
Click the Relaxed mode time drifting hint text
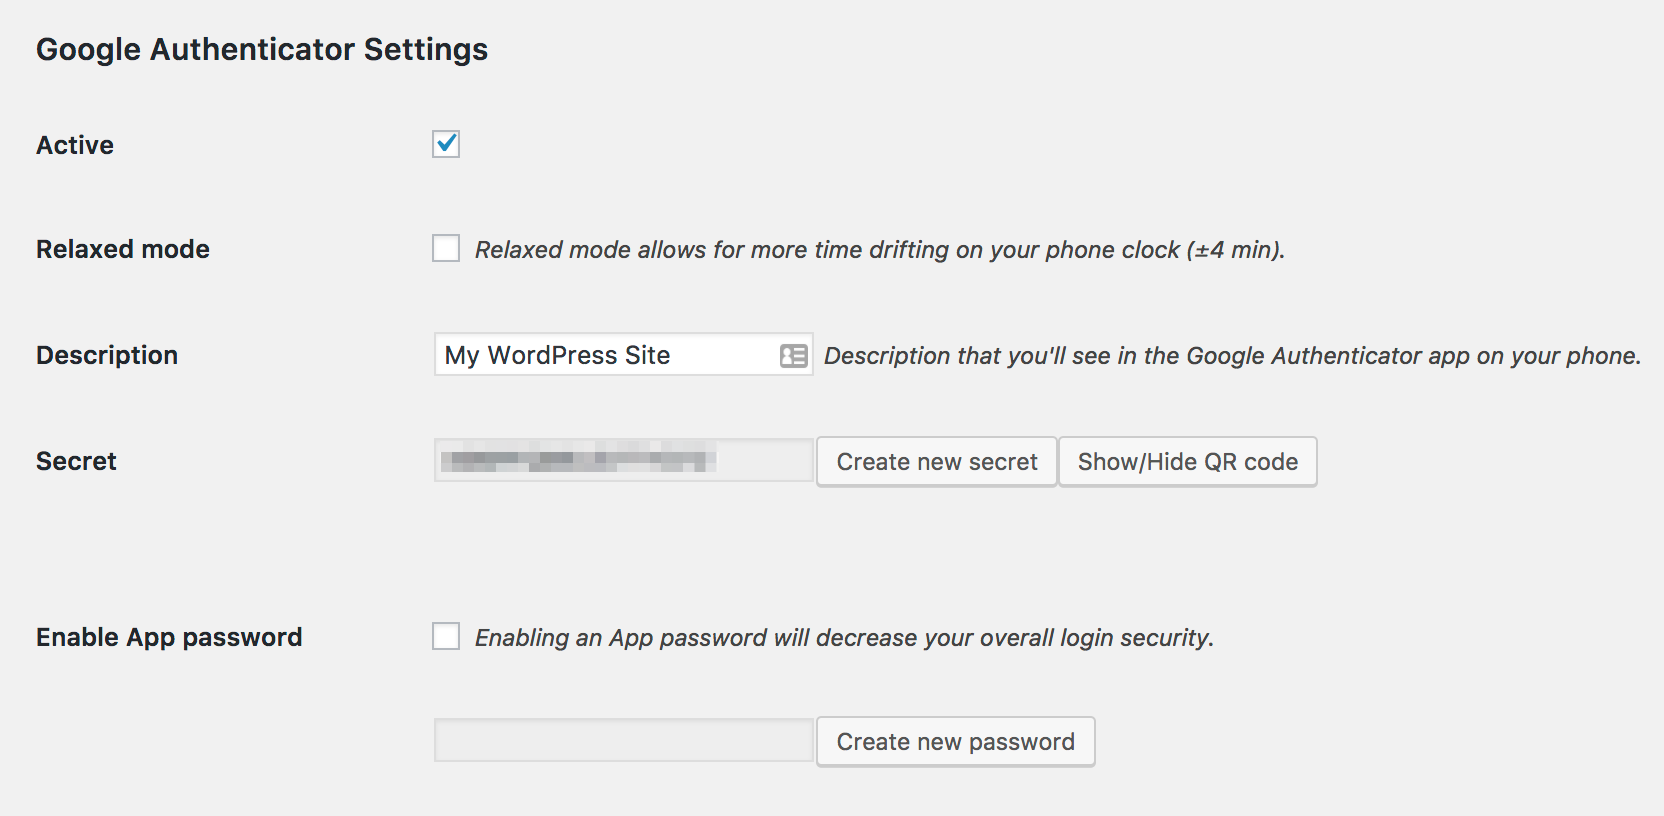tap(879, 250)
